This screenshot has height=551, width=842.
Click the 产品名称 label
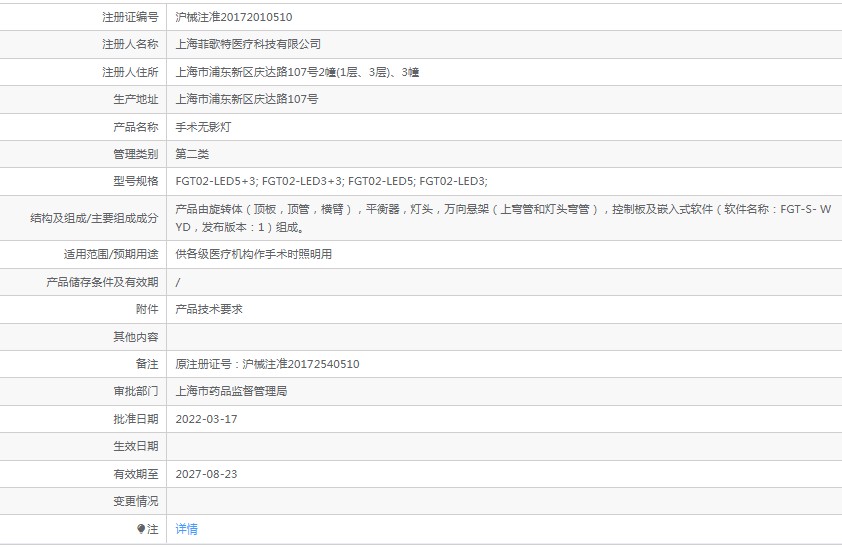coord(136,127)
